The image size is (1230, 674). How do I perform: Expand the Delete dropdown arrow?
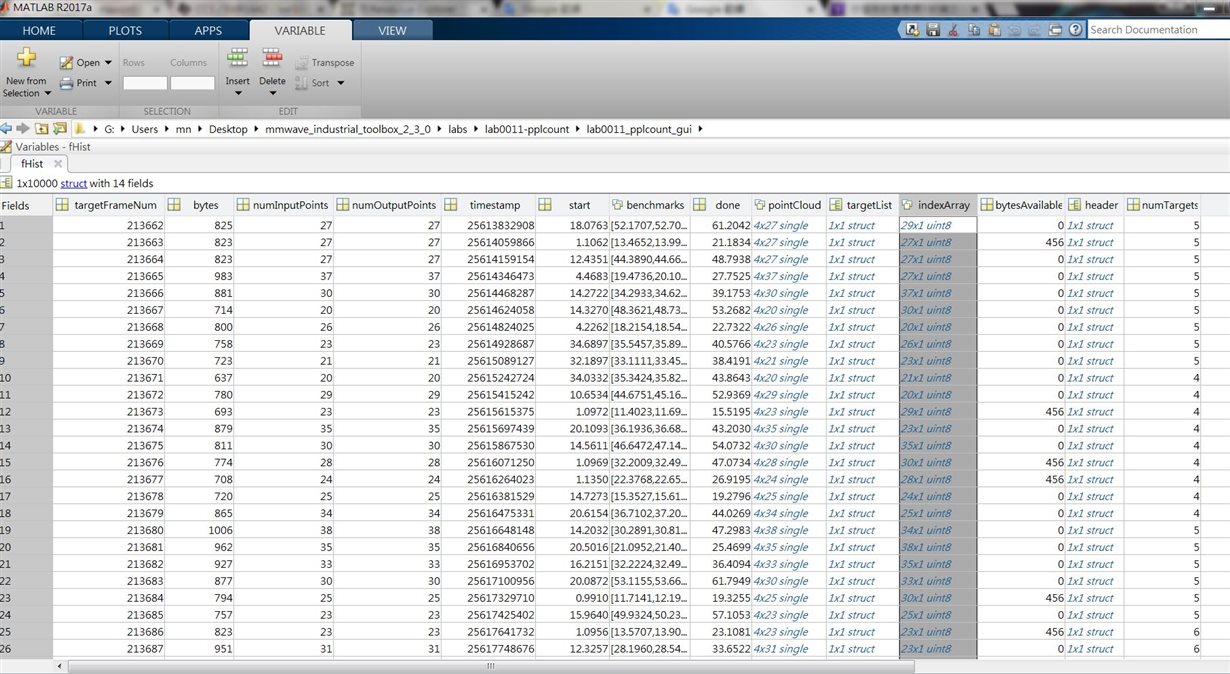272,94
